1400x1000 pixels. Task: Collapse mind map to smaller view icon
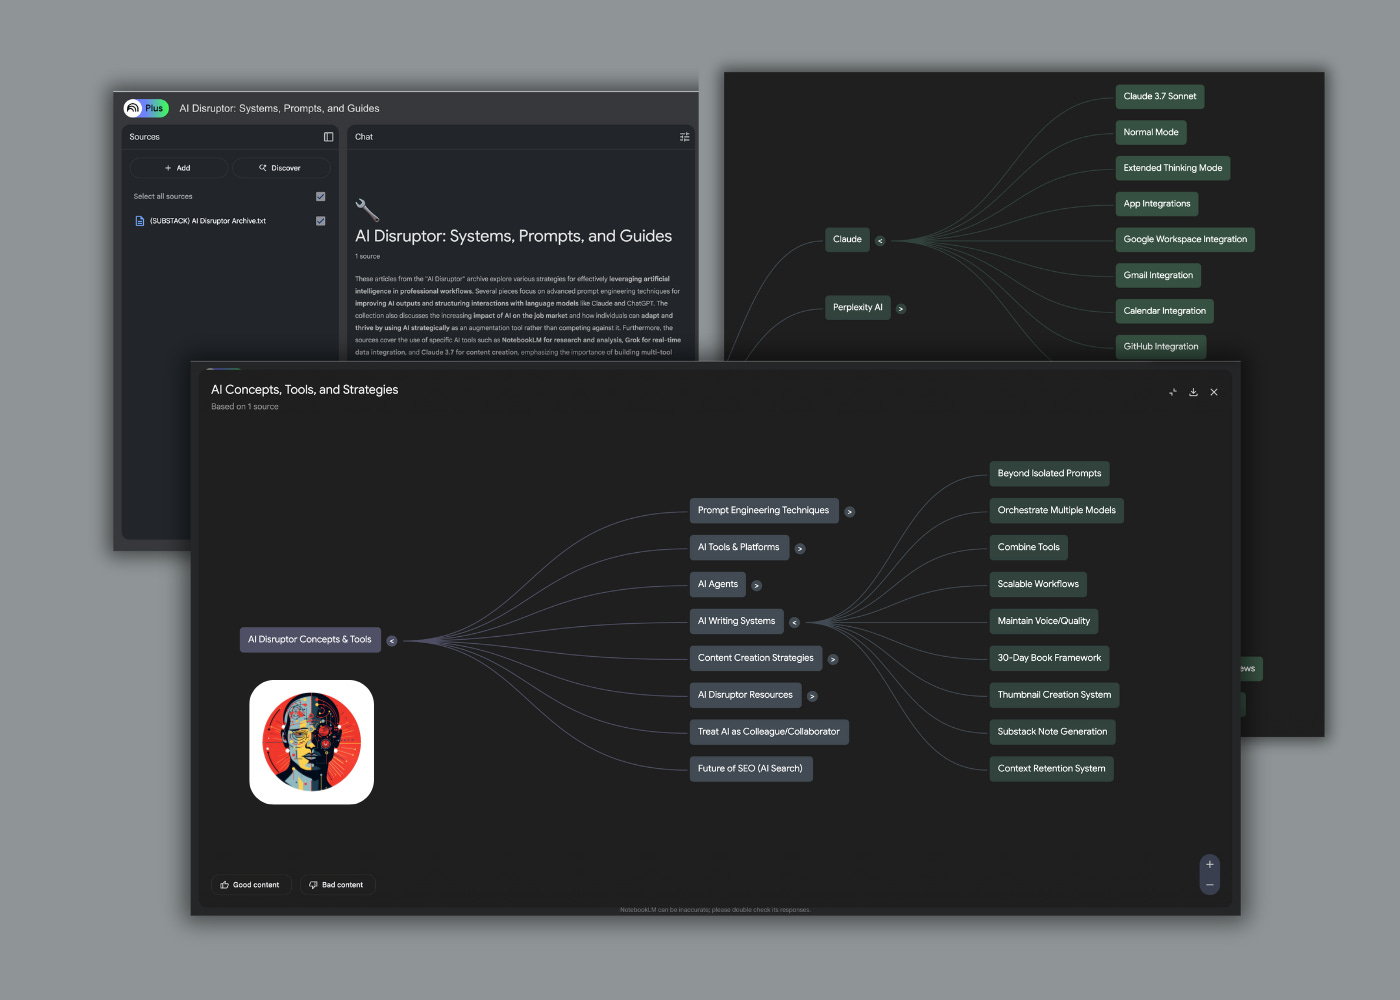click(1172, 392)
